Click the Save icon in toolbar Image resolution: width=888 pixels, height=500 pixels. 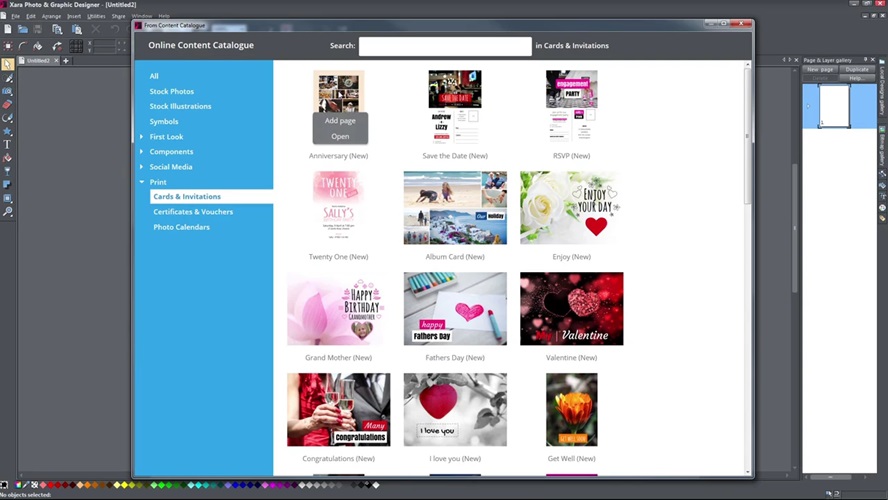tap(39, 30)
